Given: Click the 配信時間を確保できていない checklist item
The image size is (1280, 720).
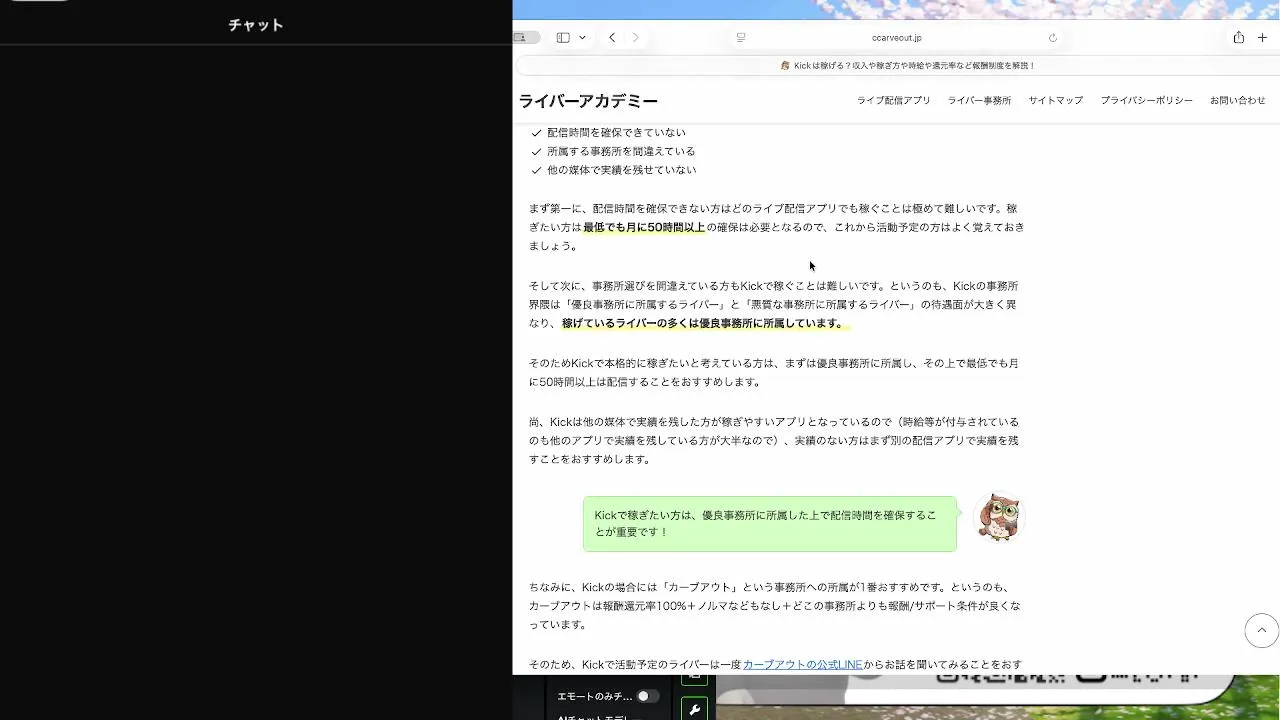Looking at the screenshot, I should coord(616,133).
